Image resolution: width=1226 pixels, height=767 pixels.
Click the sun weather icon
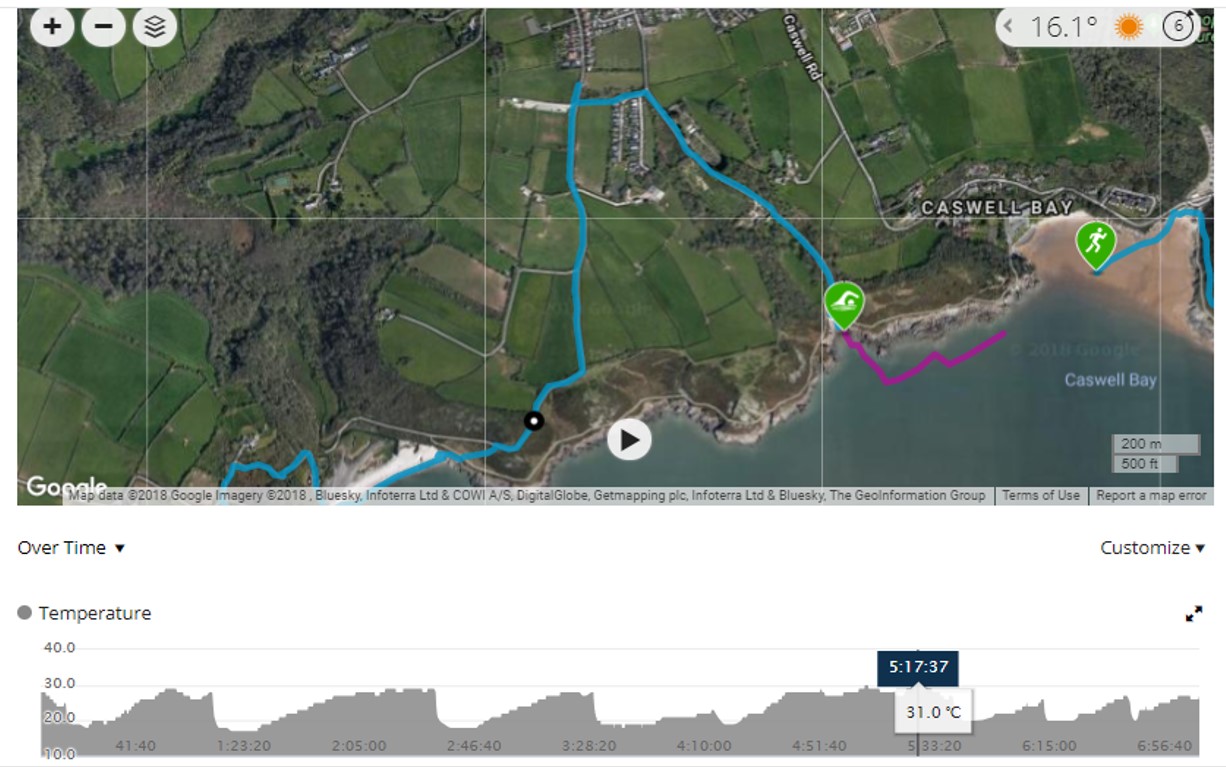pyautogui.click(x=1130, y=27)
